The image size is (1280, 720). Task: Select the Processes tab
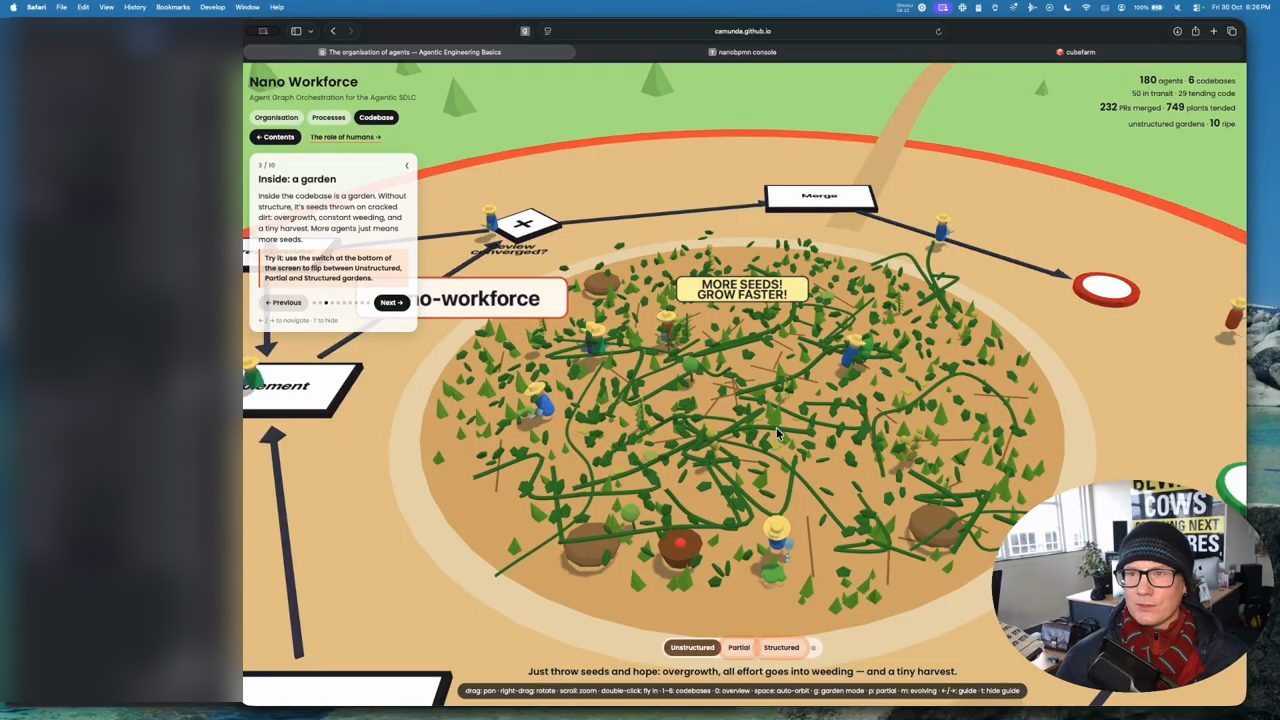[328, 117]
